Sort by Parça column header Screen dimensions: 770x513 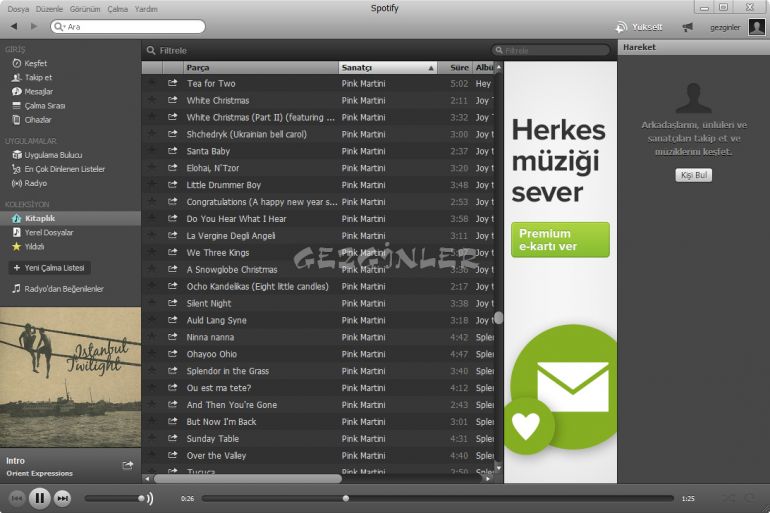pyautogui.click(x=261, y=68)
